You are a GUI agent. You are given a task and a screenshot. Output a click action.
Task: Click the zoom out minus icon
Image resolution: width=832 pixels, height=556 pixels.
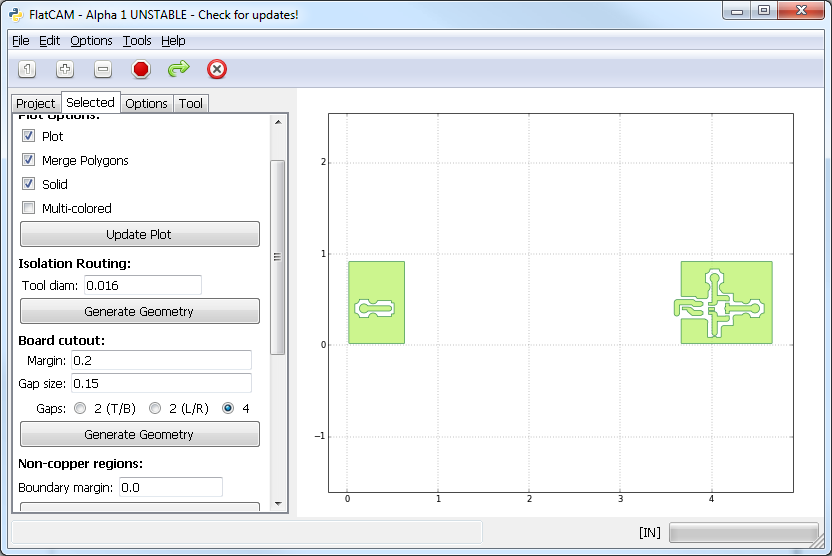click(x=103, y=69)
